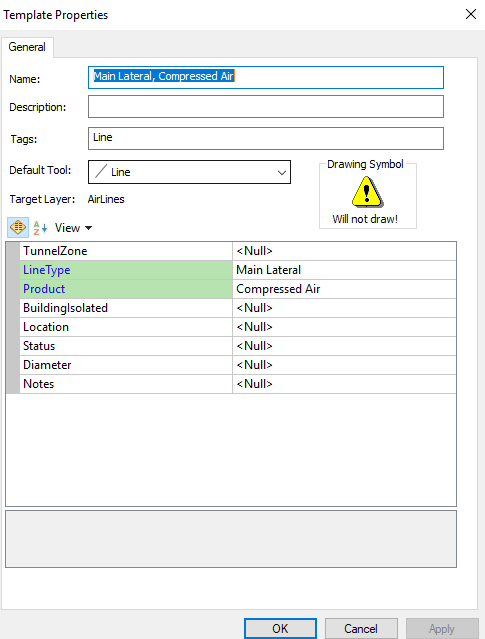Edit the Main Lateral value cell
Viewport: 485px width, 639px height.
pyautogui.click(x=344, y=270)
